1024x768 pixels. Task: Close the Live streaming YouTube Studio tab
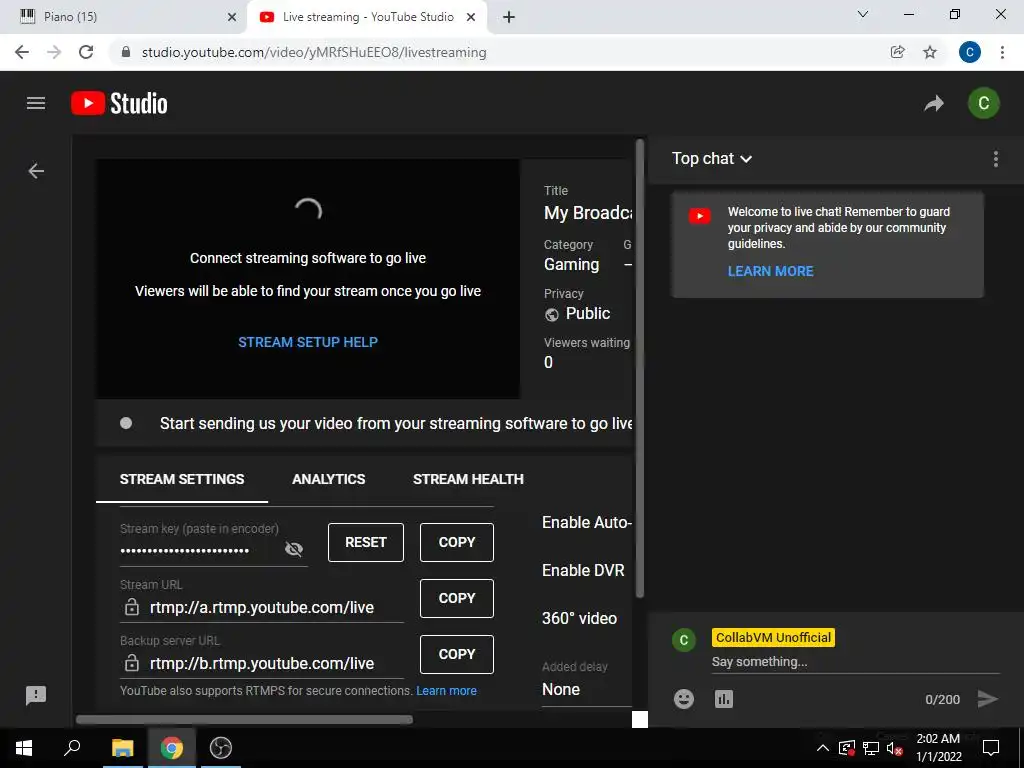(471, 17)
